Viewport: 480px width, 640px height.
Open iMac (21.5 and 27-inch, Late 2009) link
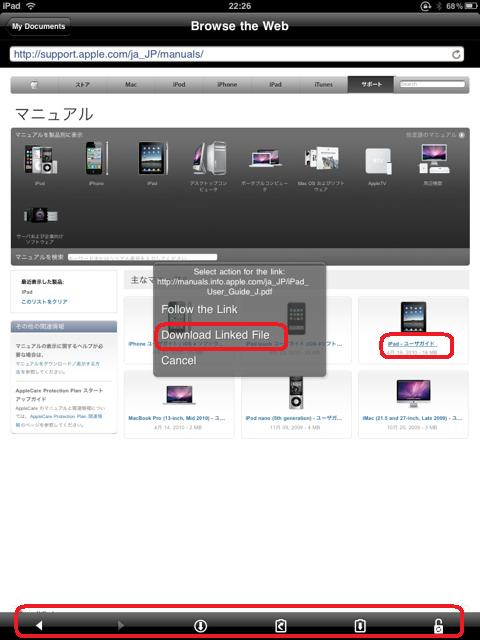click(x=412, y=418)
